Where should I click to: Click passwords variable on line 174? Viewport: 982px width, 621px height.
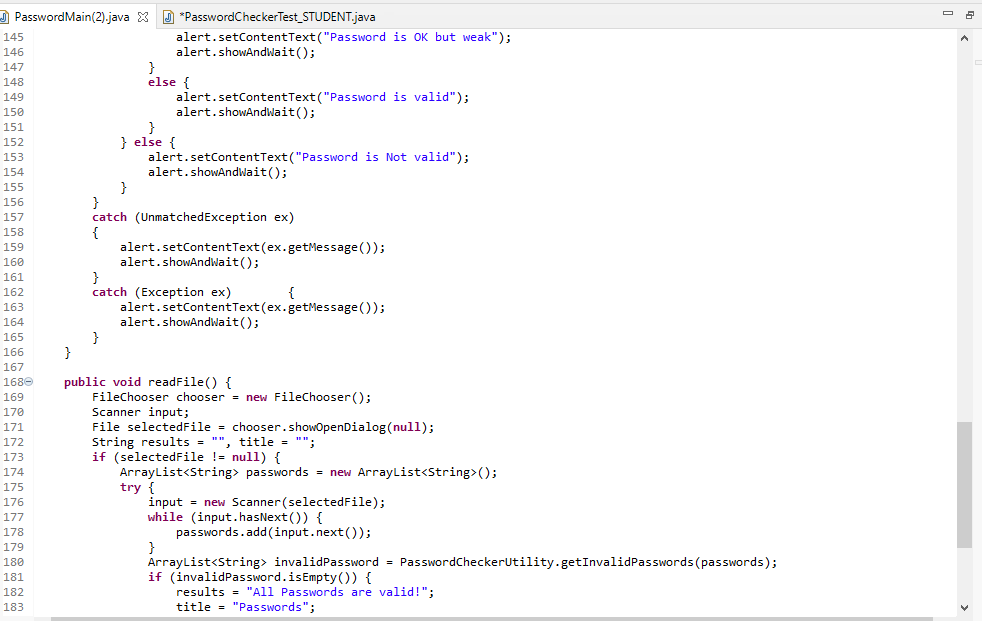277,472
